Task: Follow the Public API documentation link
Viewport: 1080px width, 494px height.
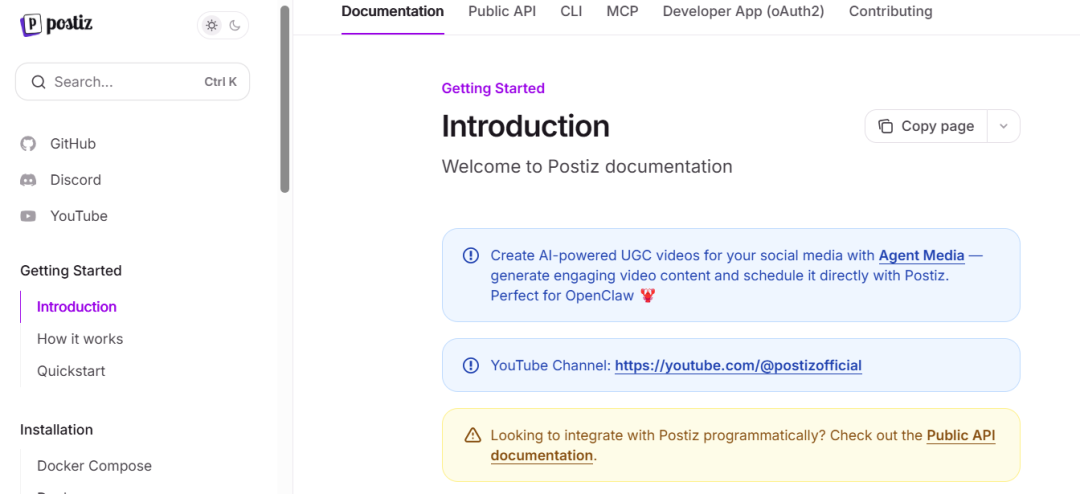Action: (x=960, y=435)
